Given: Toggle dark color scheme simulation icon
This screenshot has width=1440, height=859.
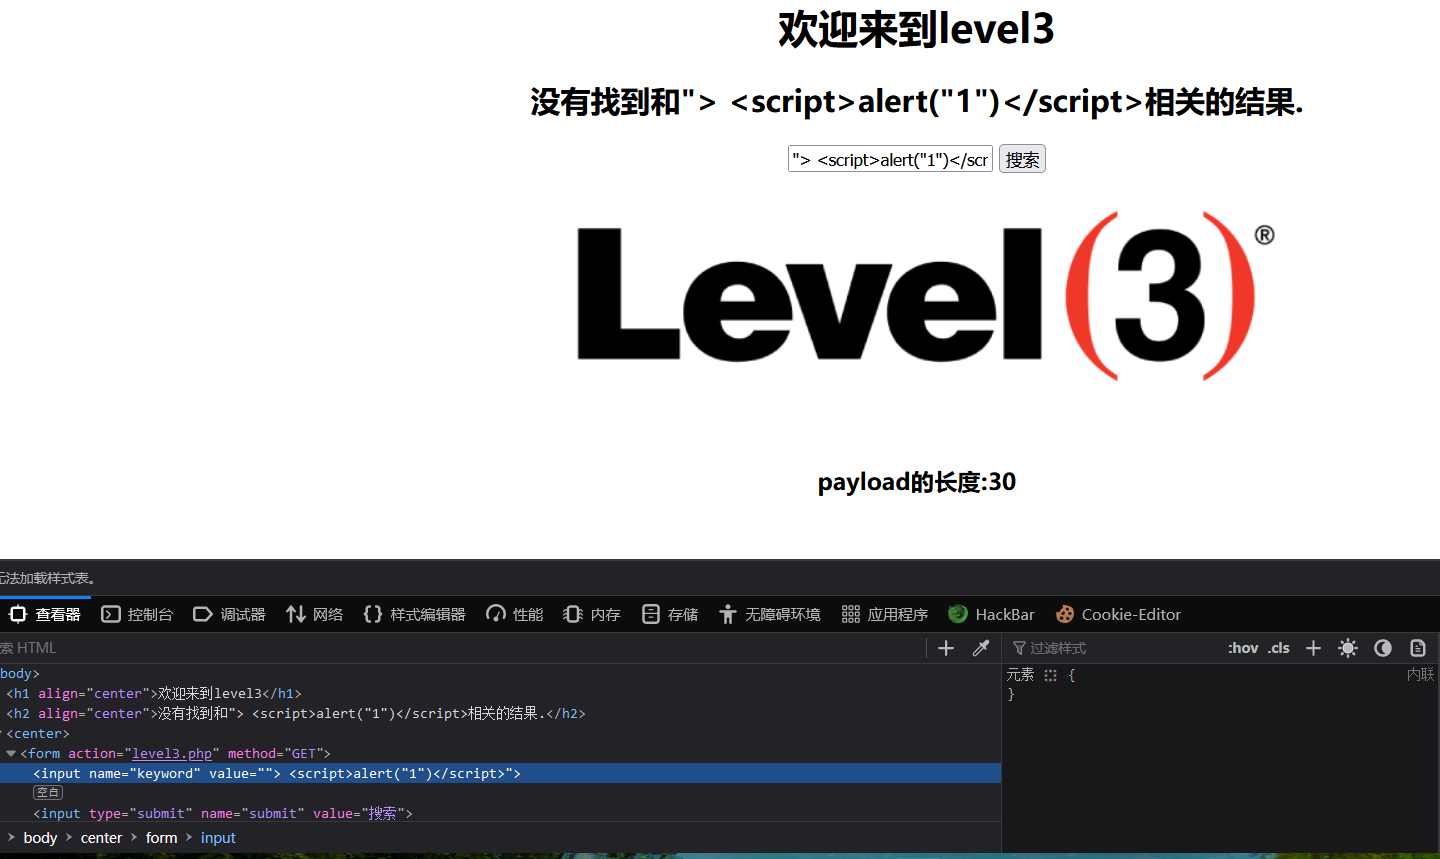Looking at the screenshot, I should tap(1383, 648).
